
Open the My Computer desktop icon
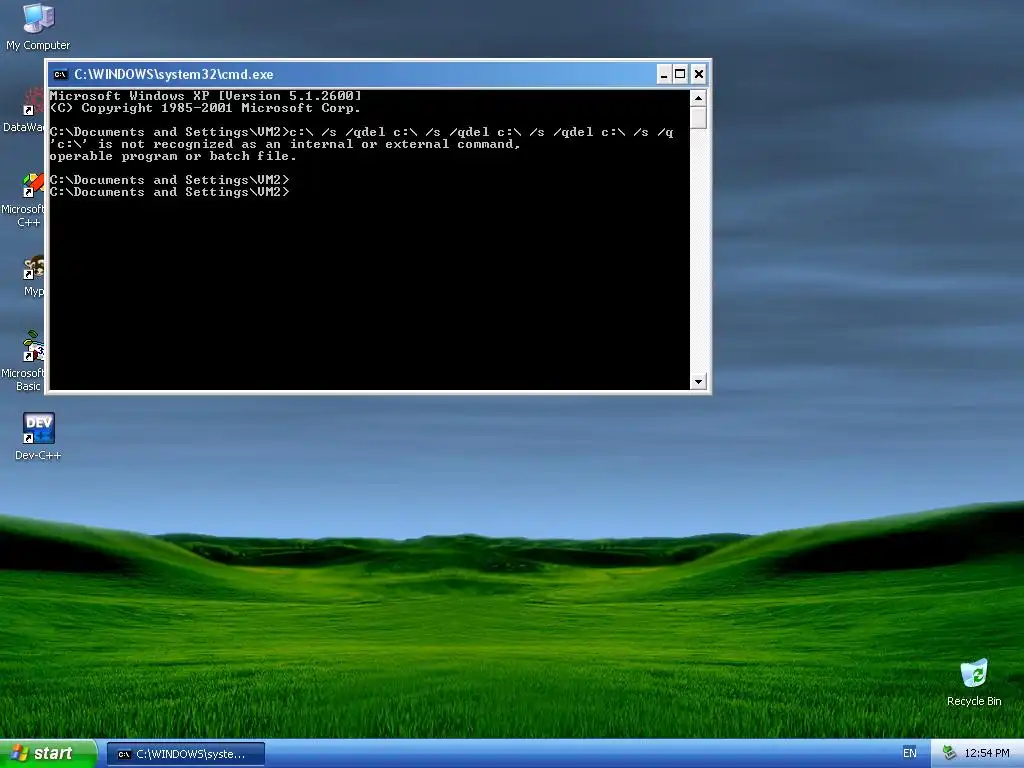[x=38, y=27]
